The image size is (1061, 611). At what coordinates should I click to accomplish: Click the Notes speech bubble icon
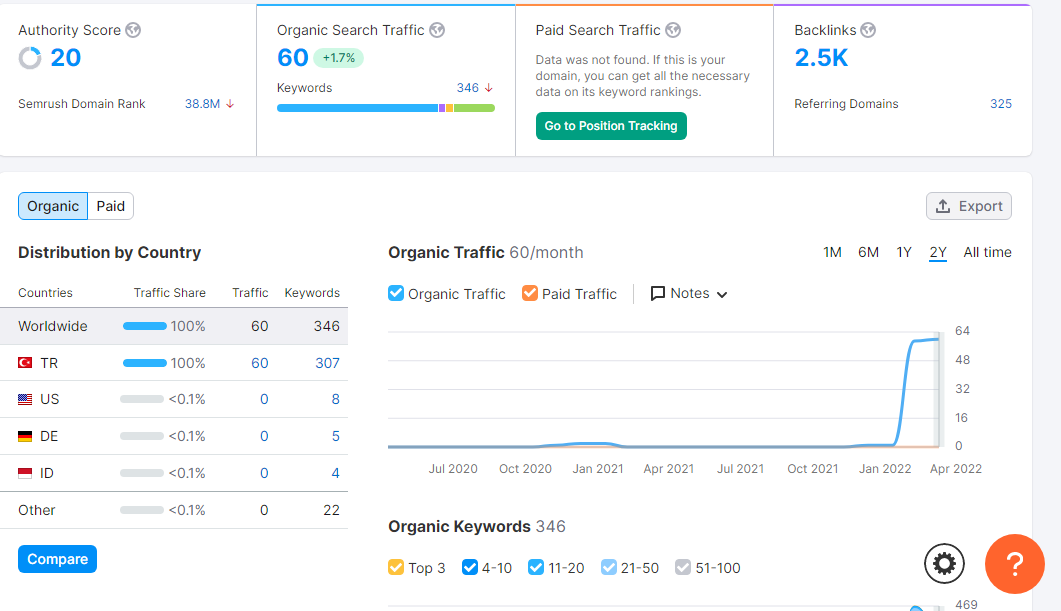pyautogui.click(x=657, y=294)
